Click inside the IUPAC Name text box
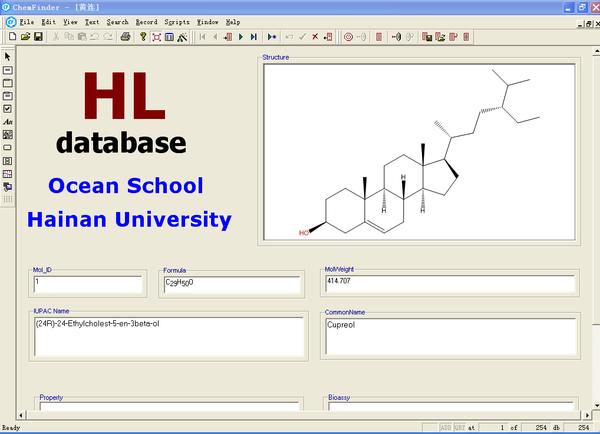This screenshot has width=600, height=434. 169,337
